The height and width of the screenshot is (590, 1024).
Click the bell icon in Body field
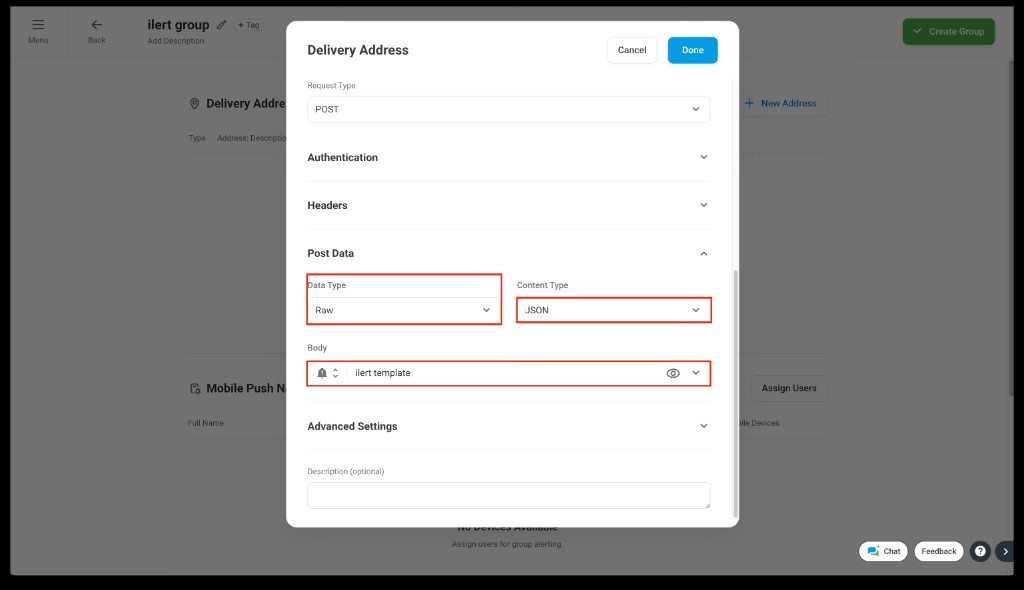coord(322,373)
